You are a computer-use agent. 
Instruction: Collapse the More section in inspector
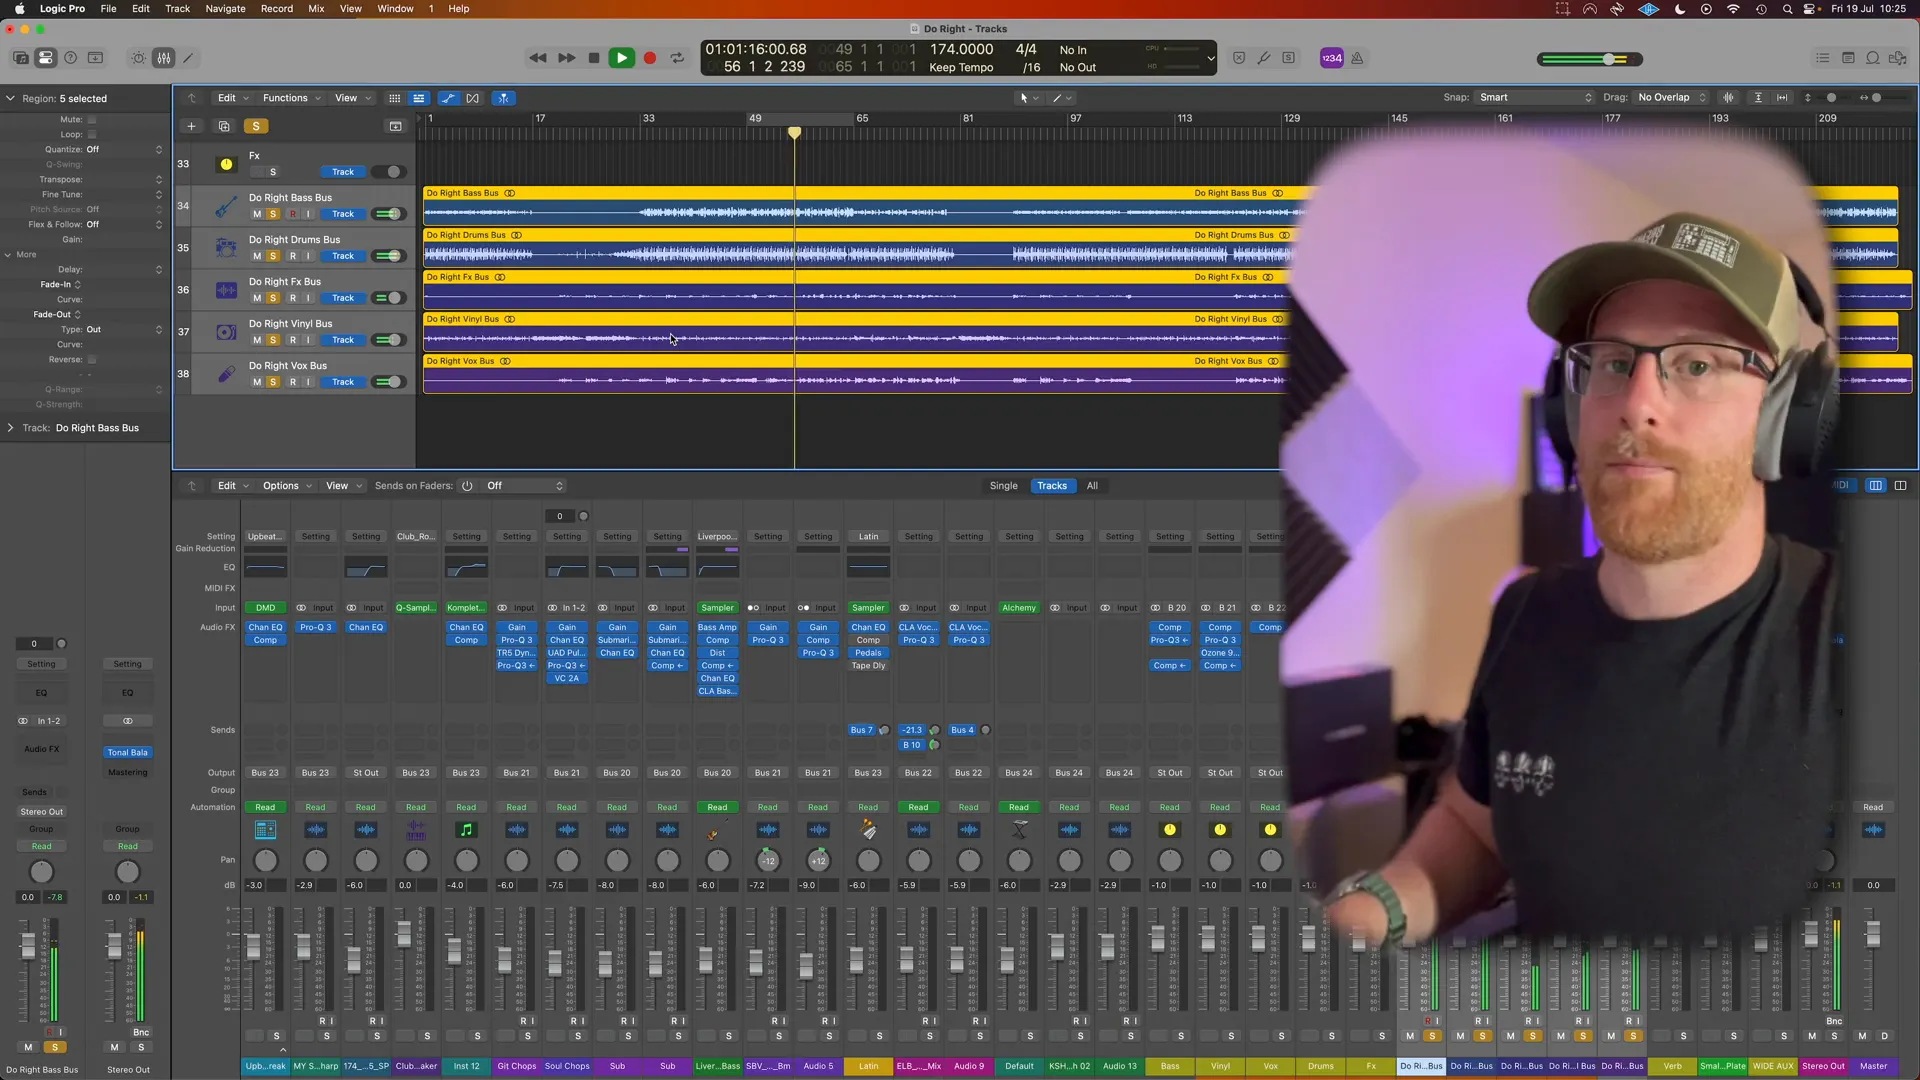click(x=8, y=254)
